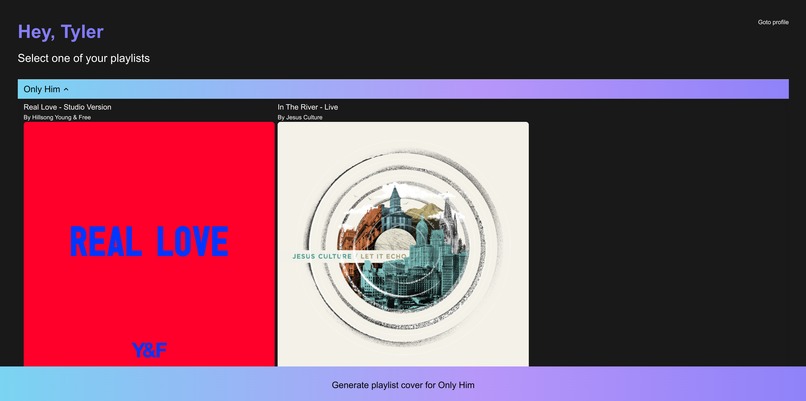Open the Goto profile link
The image size is (806, 401).
point(773,22)
